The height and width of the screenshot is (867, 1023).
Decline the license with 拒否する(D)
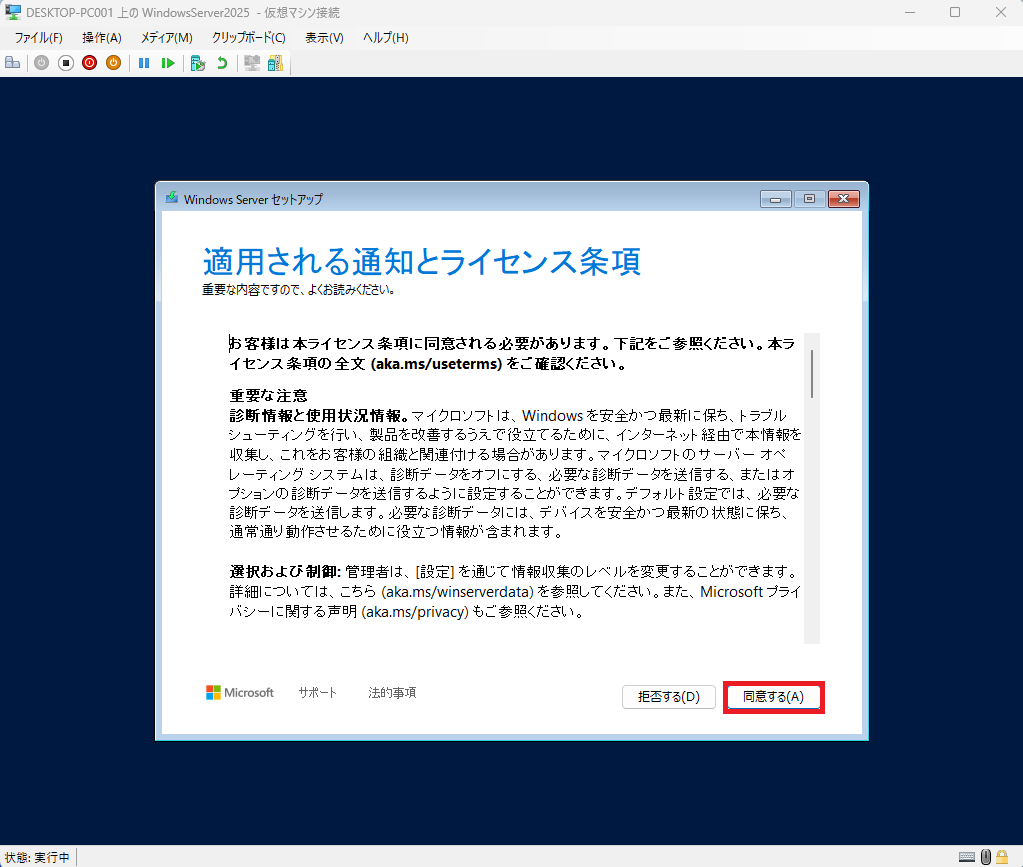coord(669,697)
